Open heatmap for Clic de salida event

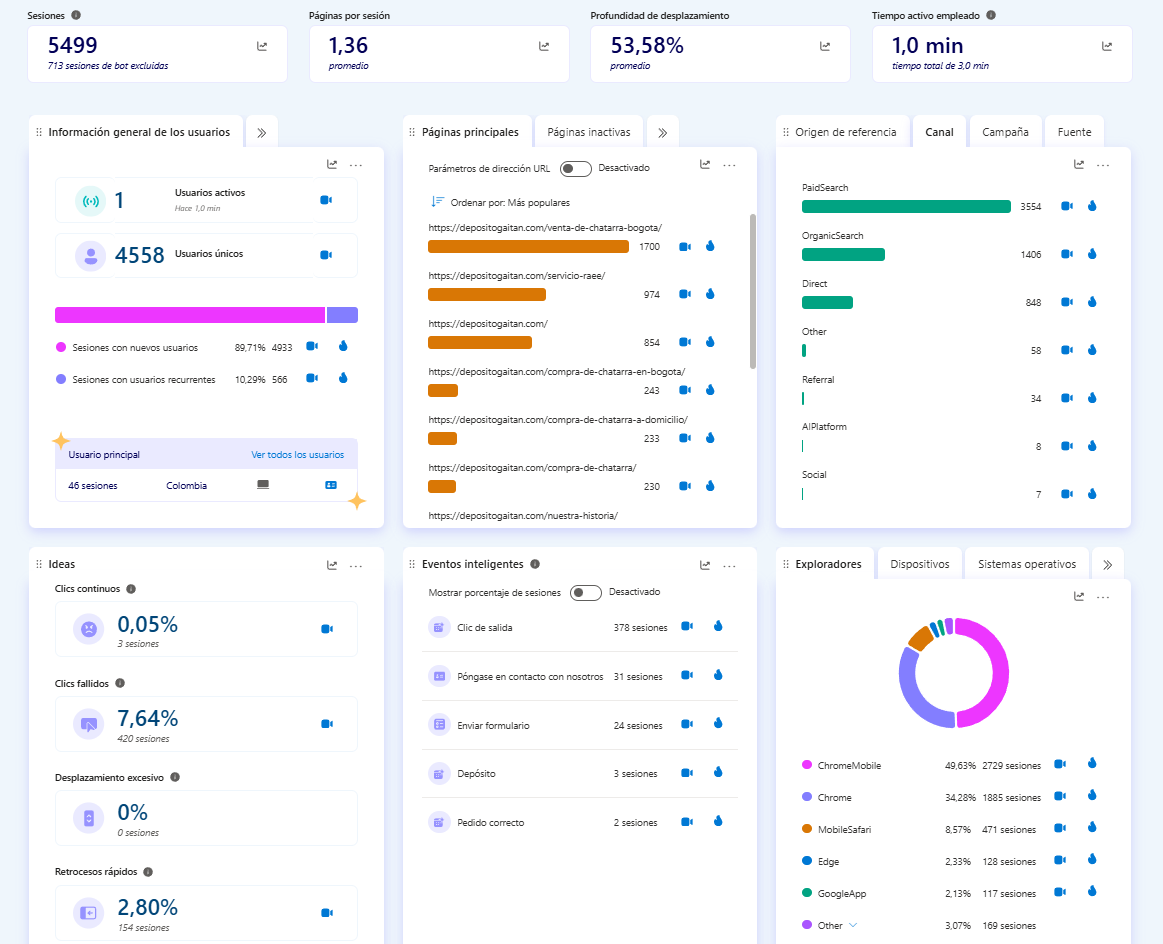point(718,627)
